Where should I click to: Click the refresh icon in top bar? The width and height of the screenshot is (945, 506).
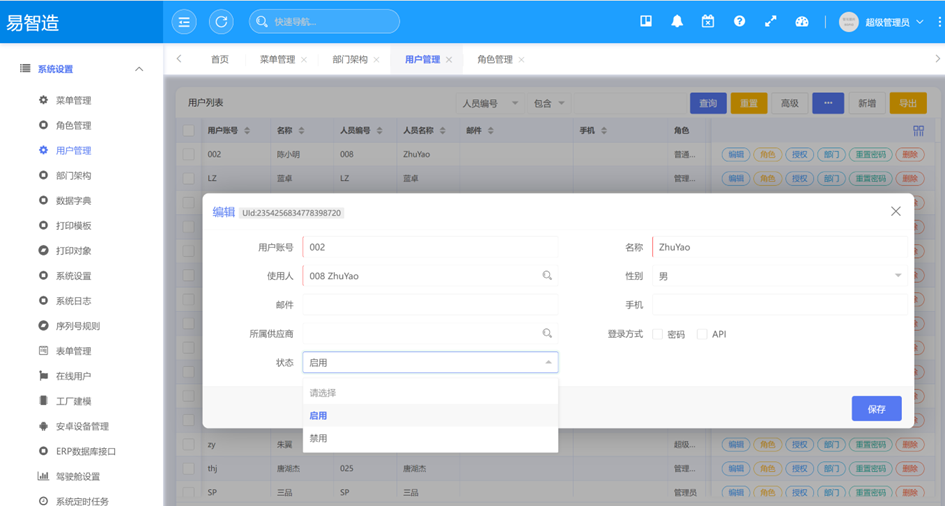[x=221, y=21]
